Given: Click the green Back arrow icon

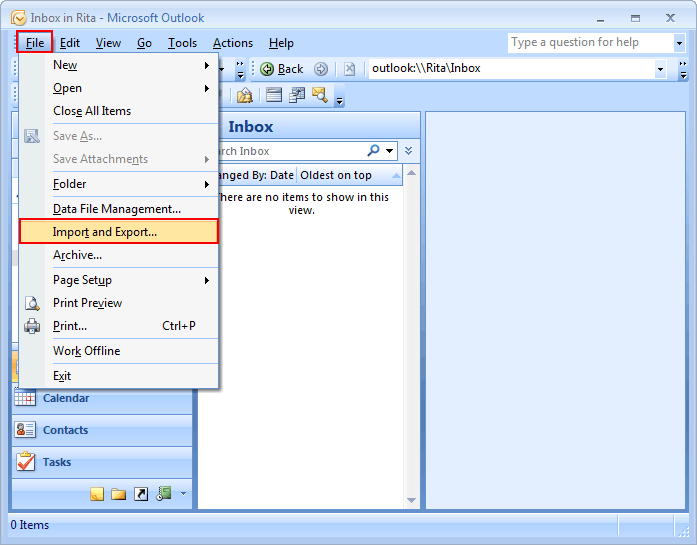Looking at the screenshot, I should 267,69.
